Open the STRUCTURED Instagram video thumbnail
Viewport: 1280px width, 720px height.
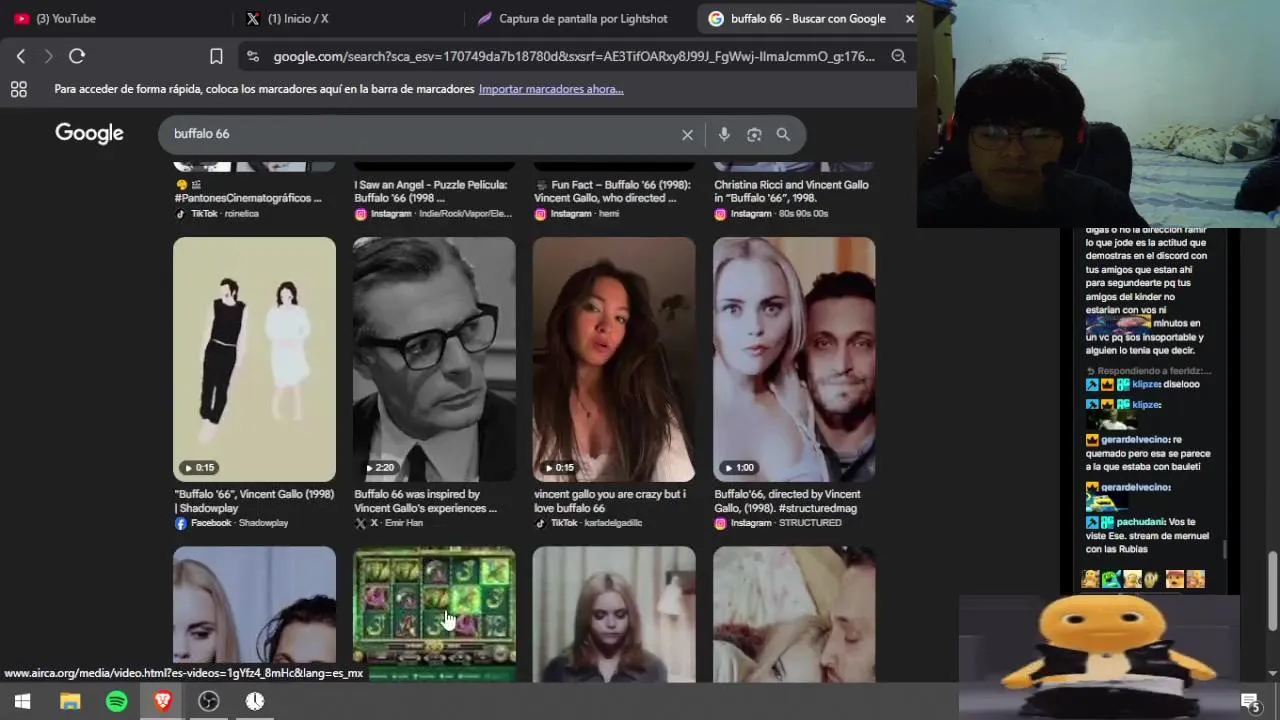[x=794, y=359]
